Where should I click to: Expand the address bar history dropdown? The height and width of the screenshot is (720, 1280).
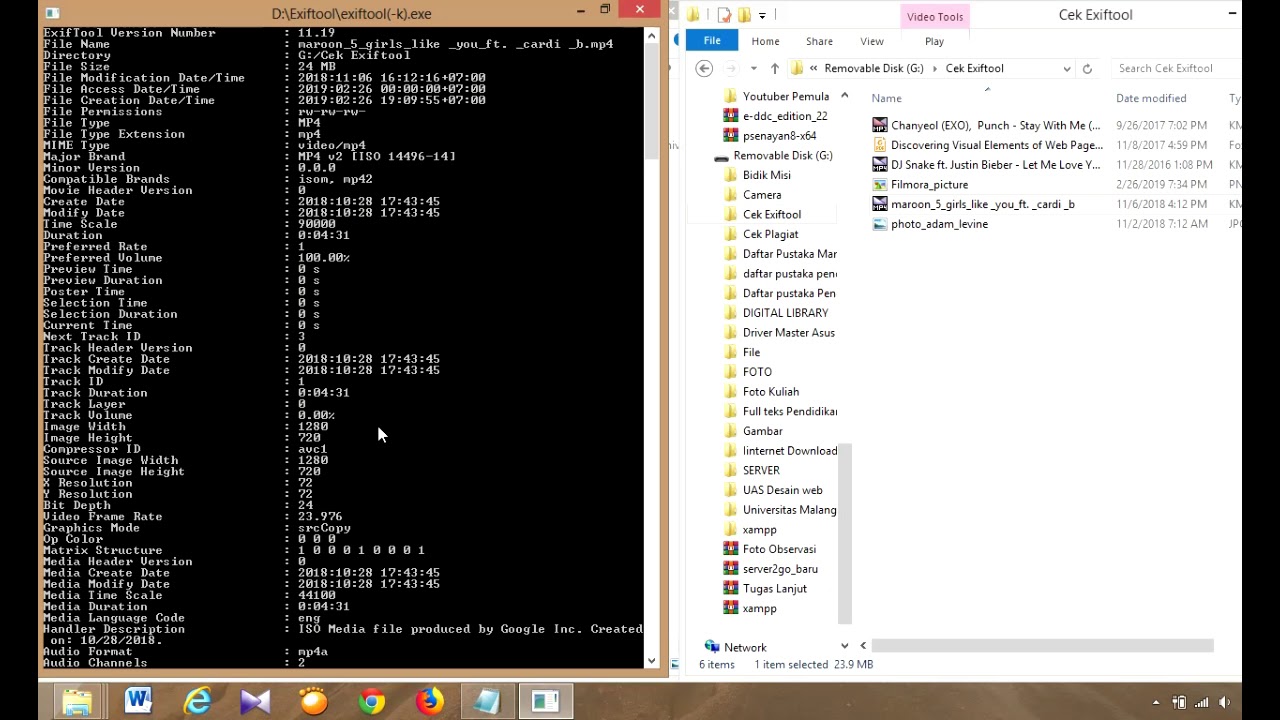[1067, 69]
